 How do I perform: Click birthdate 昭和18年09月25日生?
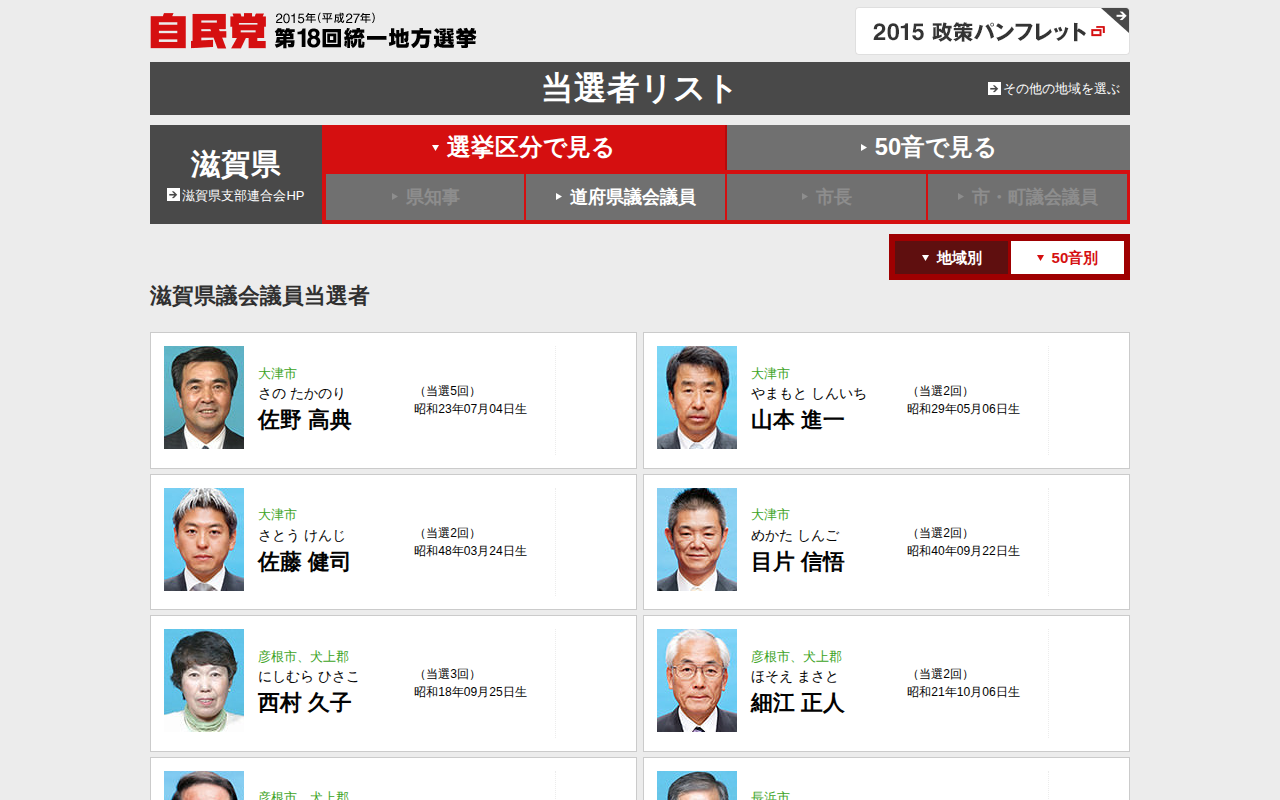471,692
